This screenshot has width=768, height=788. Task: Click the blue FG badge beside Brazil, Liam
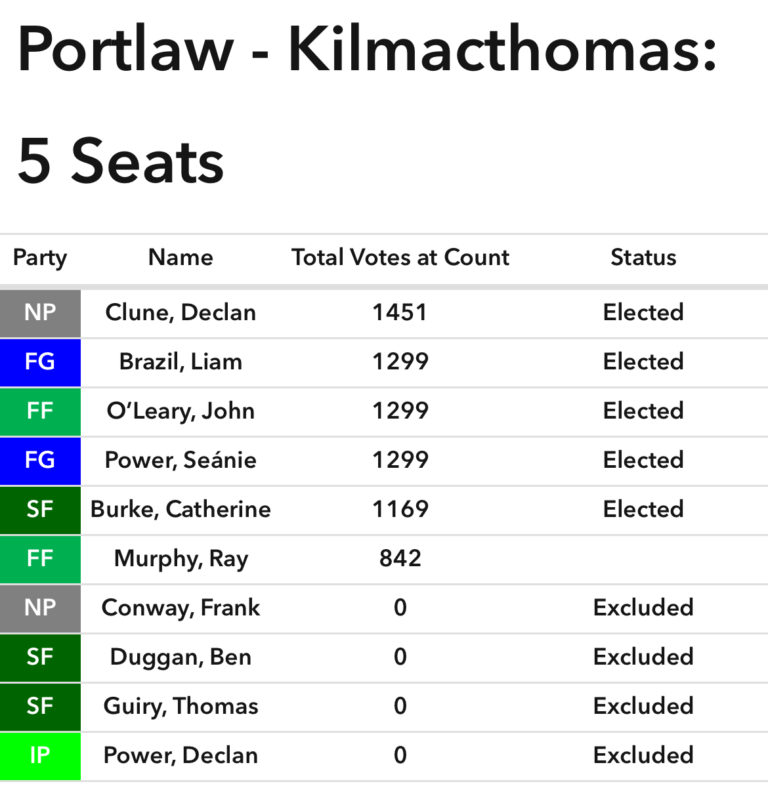pyautogui.click(x=40, y=362)
